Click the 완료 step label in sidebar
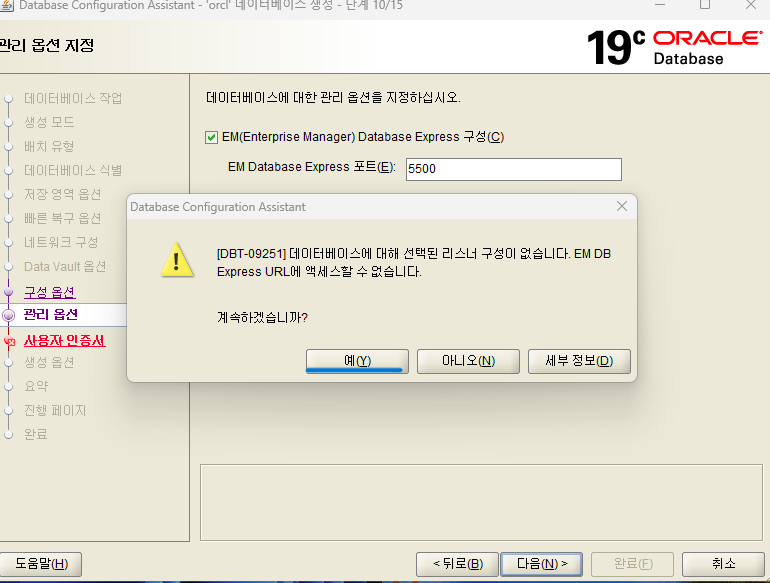Viewport: 770px width, 583px height. tap(36, 434)
